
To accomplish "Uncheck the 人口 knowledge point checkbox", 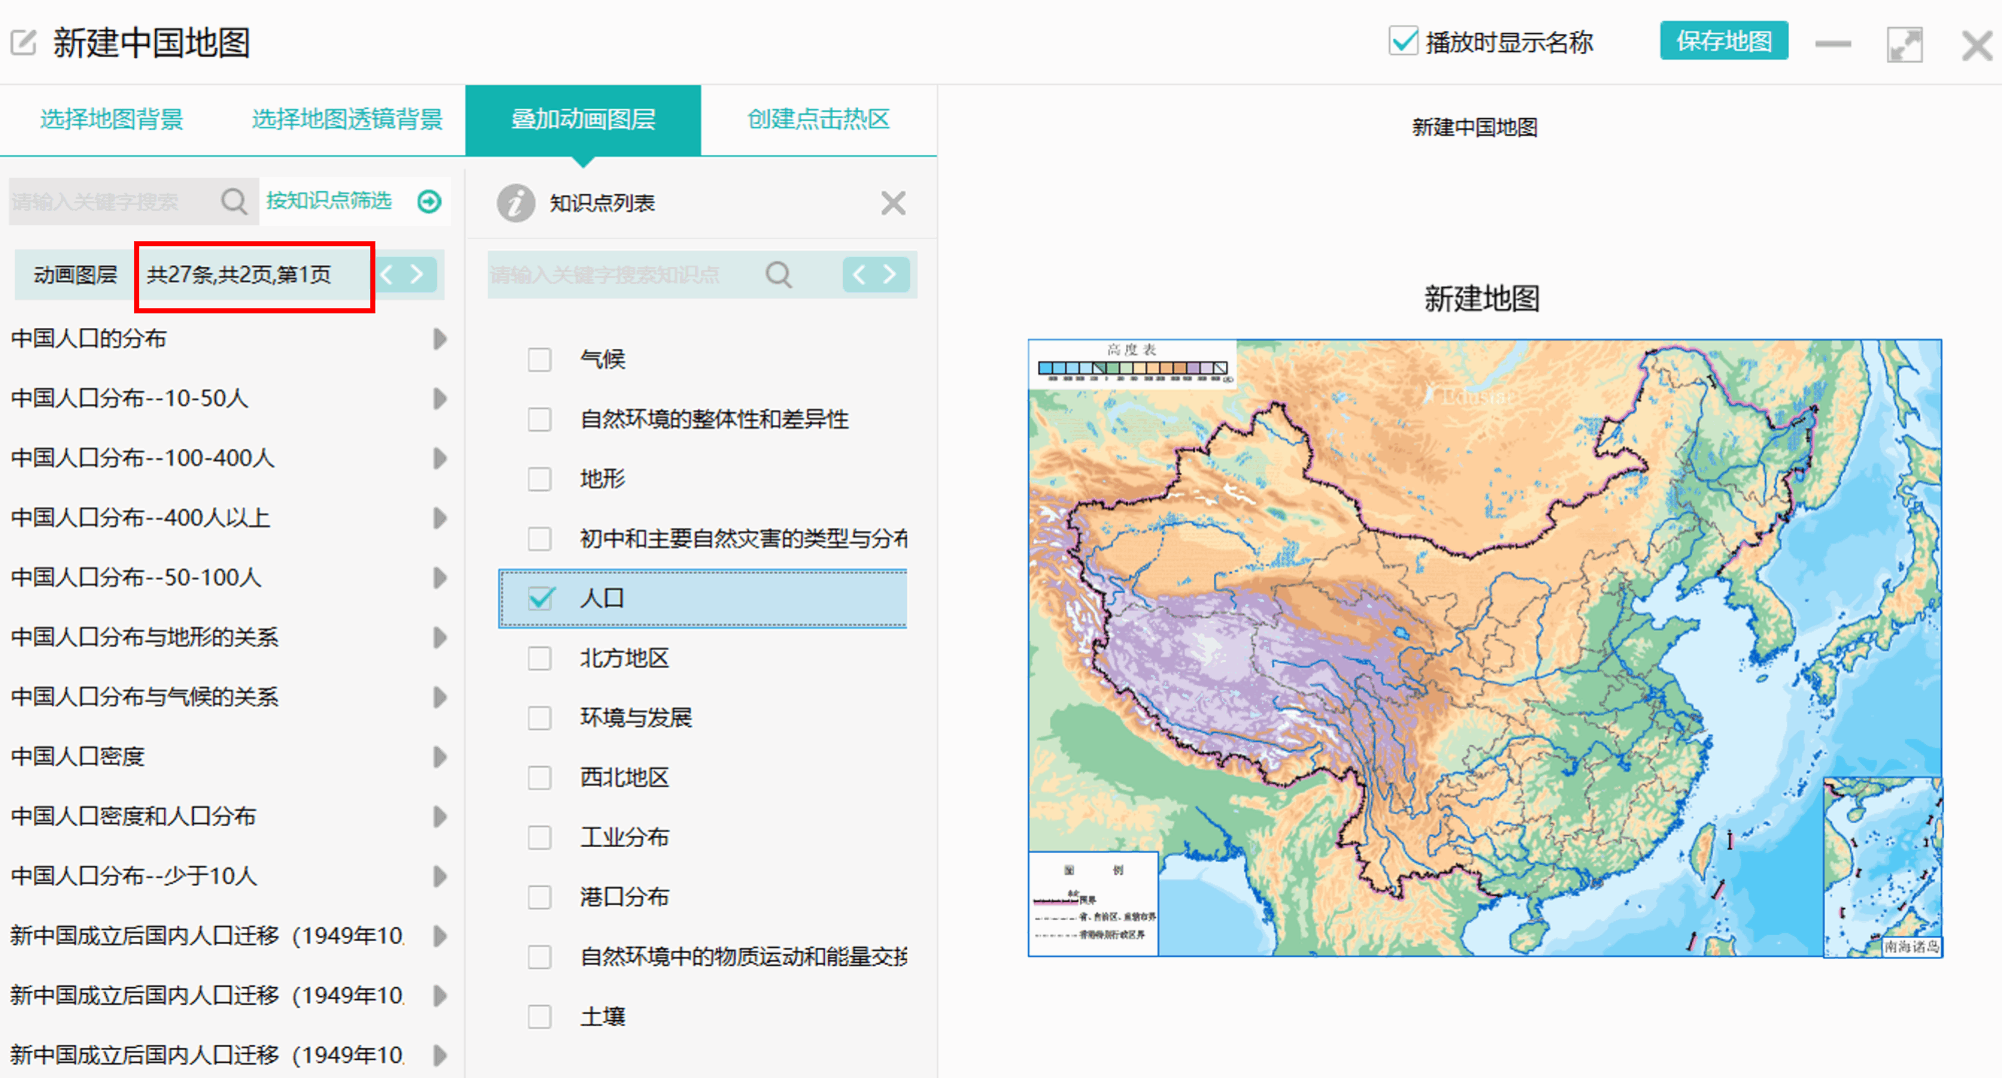I will click(541, 598).
